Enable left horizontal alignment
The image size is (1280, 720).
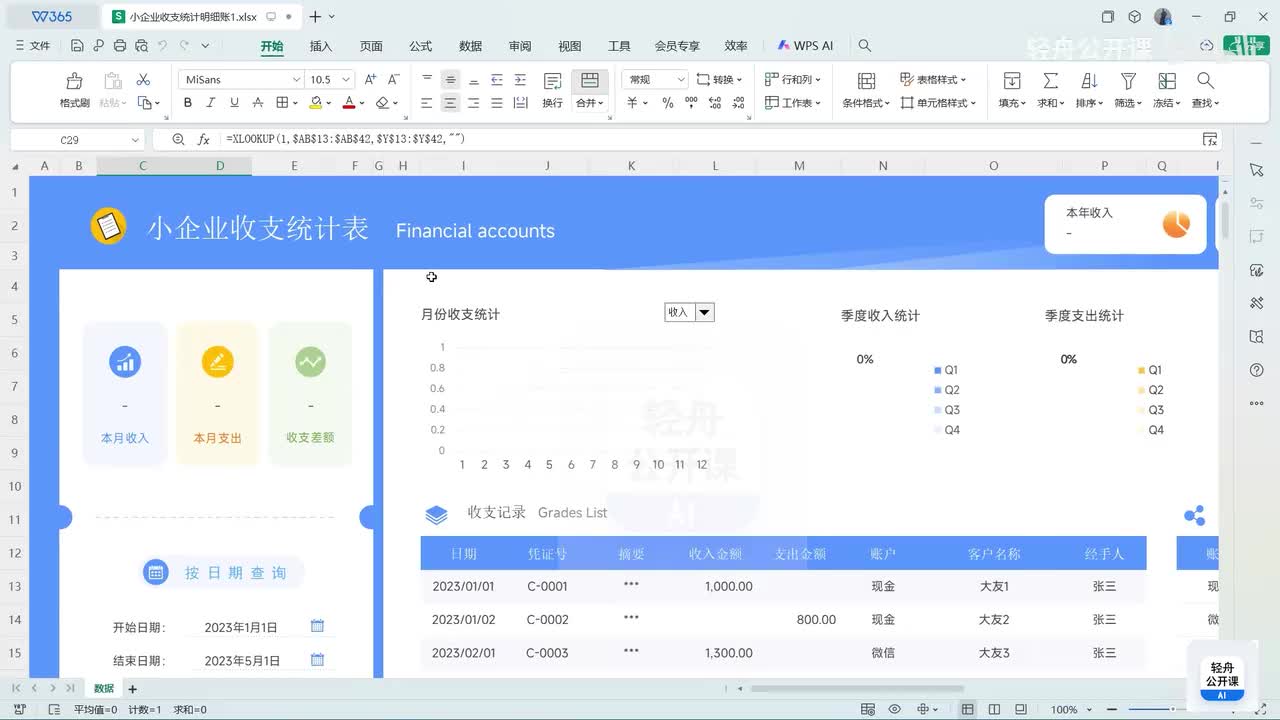point(427,103)
